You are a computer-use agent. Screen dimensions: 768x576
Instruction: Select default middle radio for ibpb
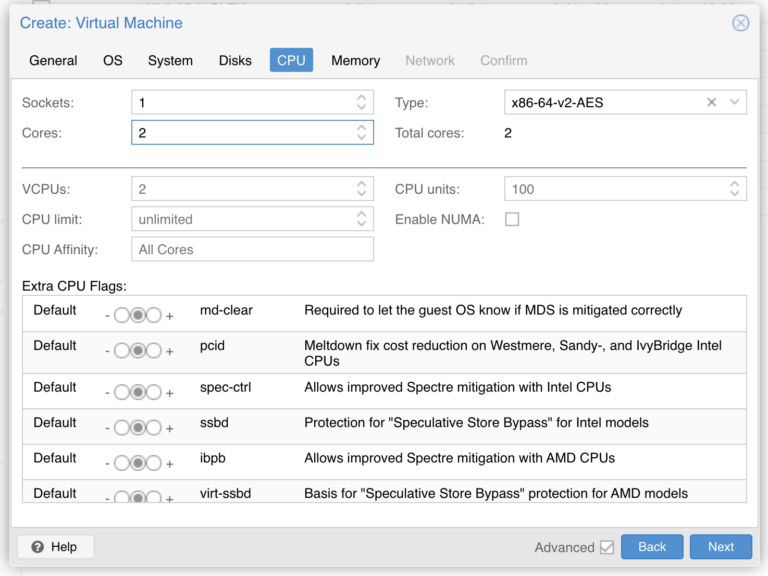[x=138, y=463]
